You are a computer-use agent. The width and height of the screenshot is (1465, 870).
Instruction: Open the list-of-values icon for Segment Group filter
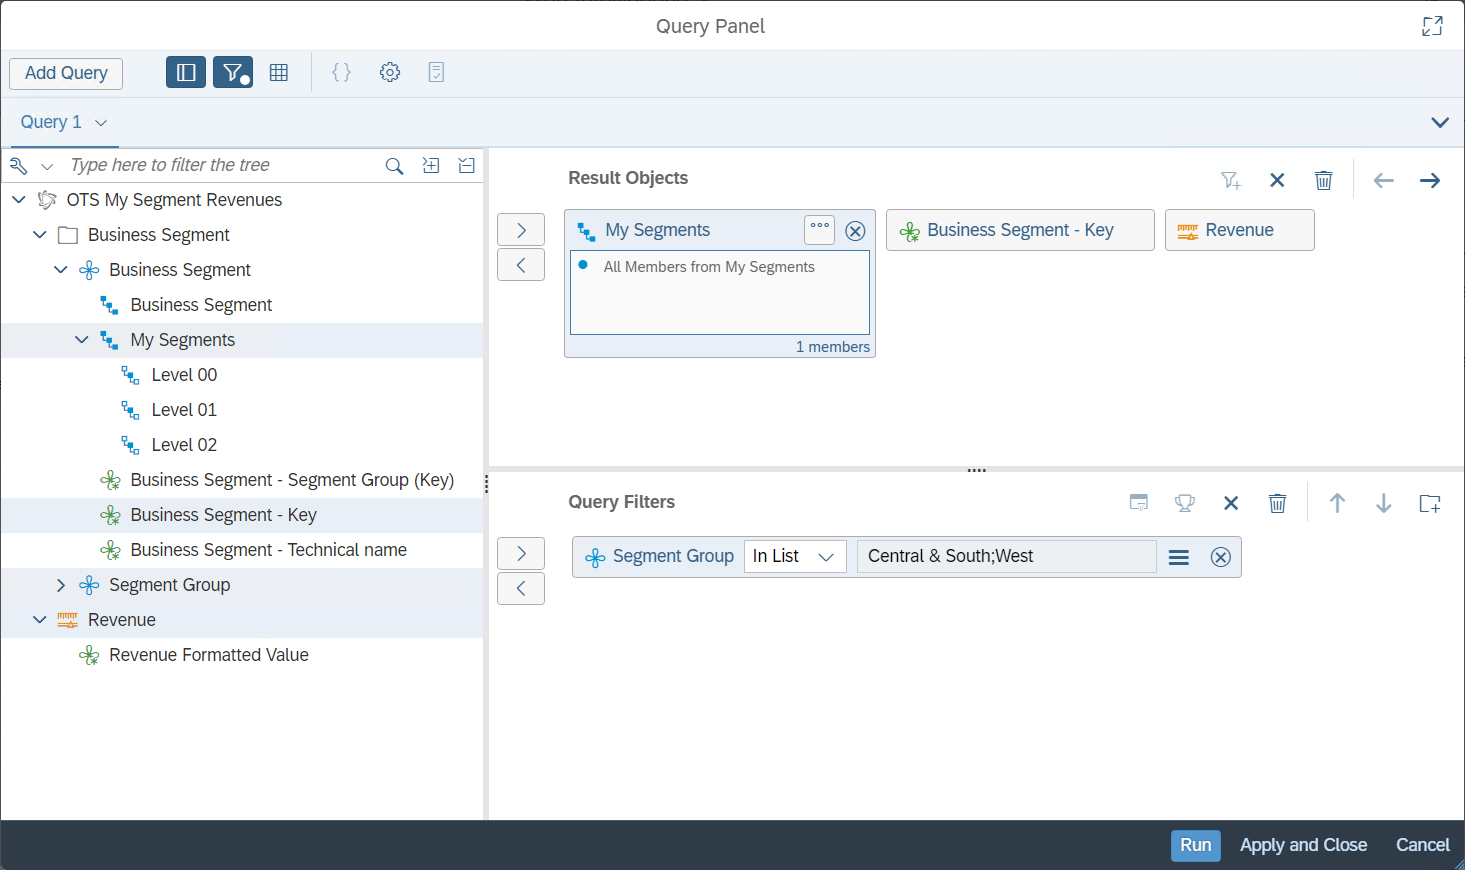[1179, 557]
